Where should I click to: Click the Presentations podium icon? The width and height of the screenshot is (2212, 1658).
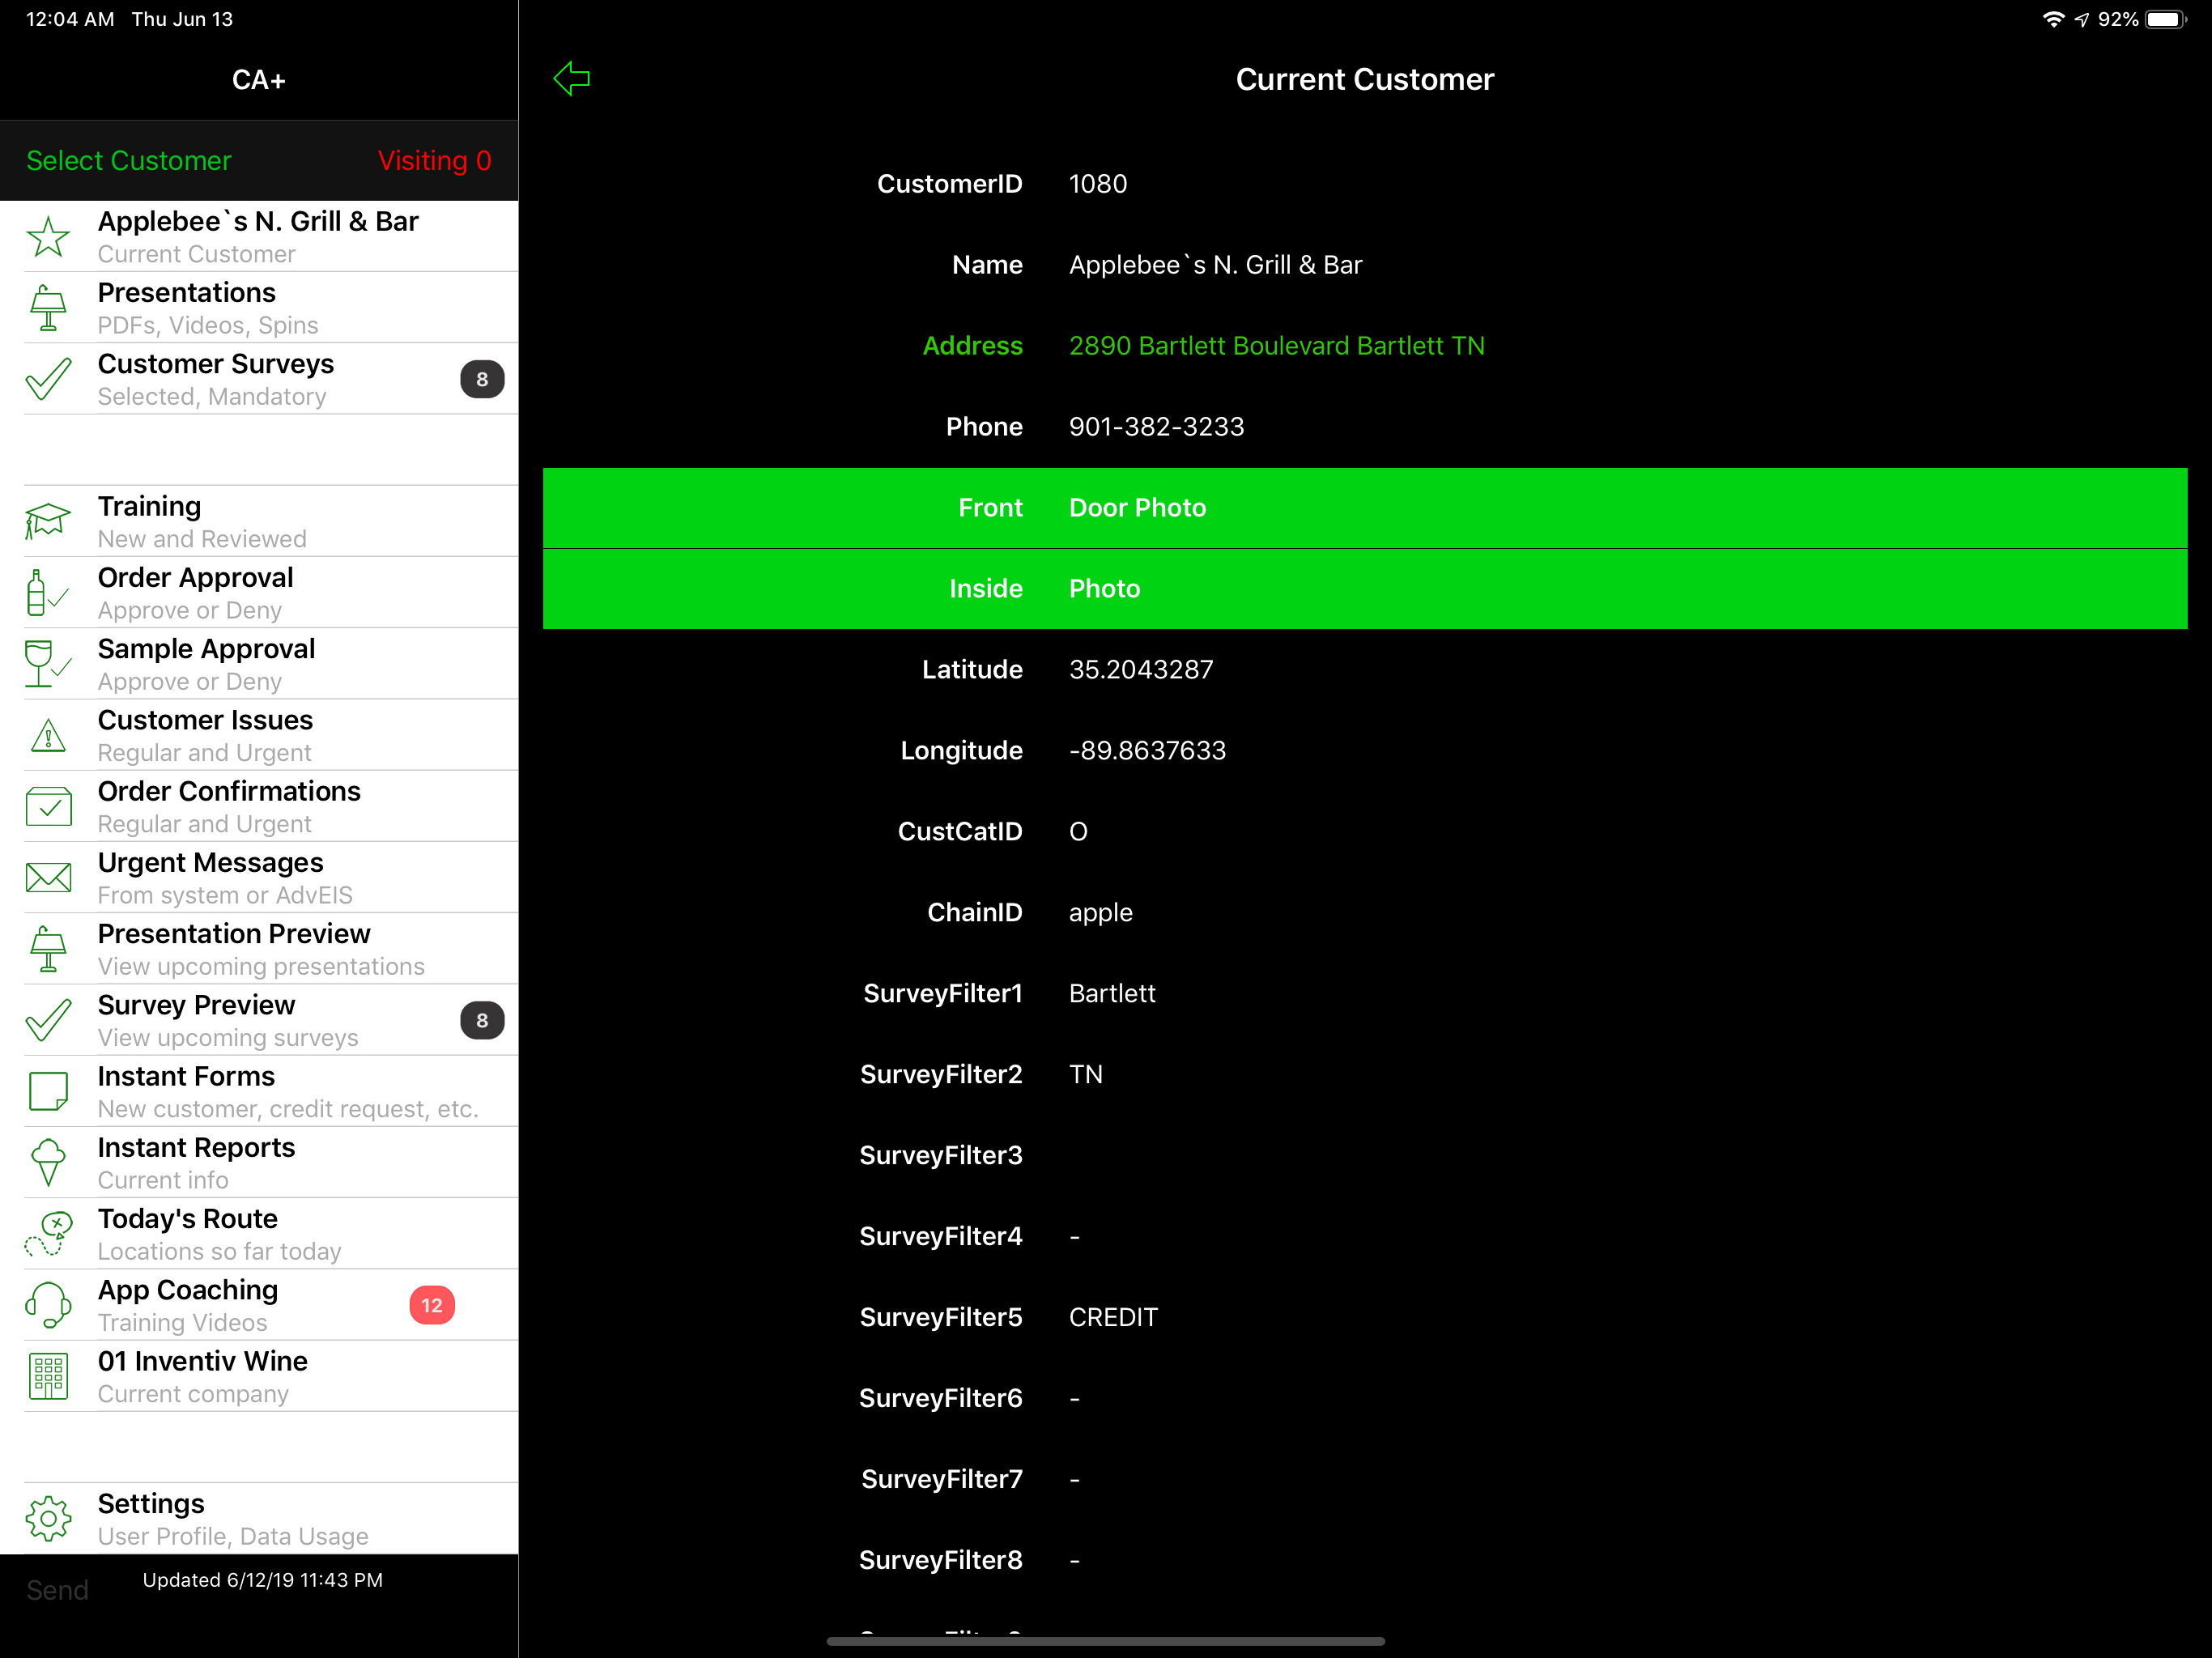(48, 308)
